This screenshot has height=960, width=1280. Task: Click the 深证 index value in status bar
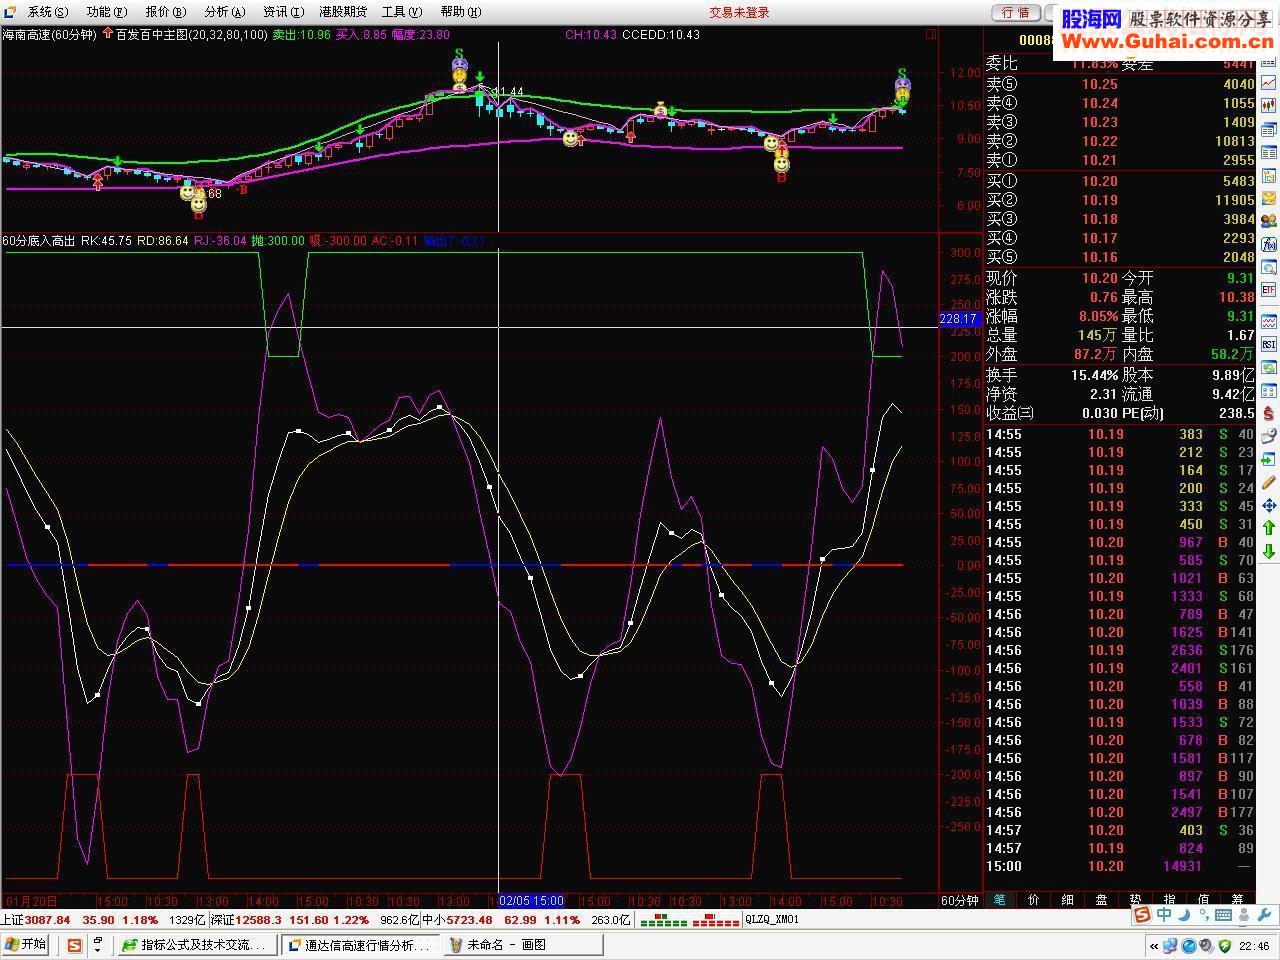(x=259, y=920)
